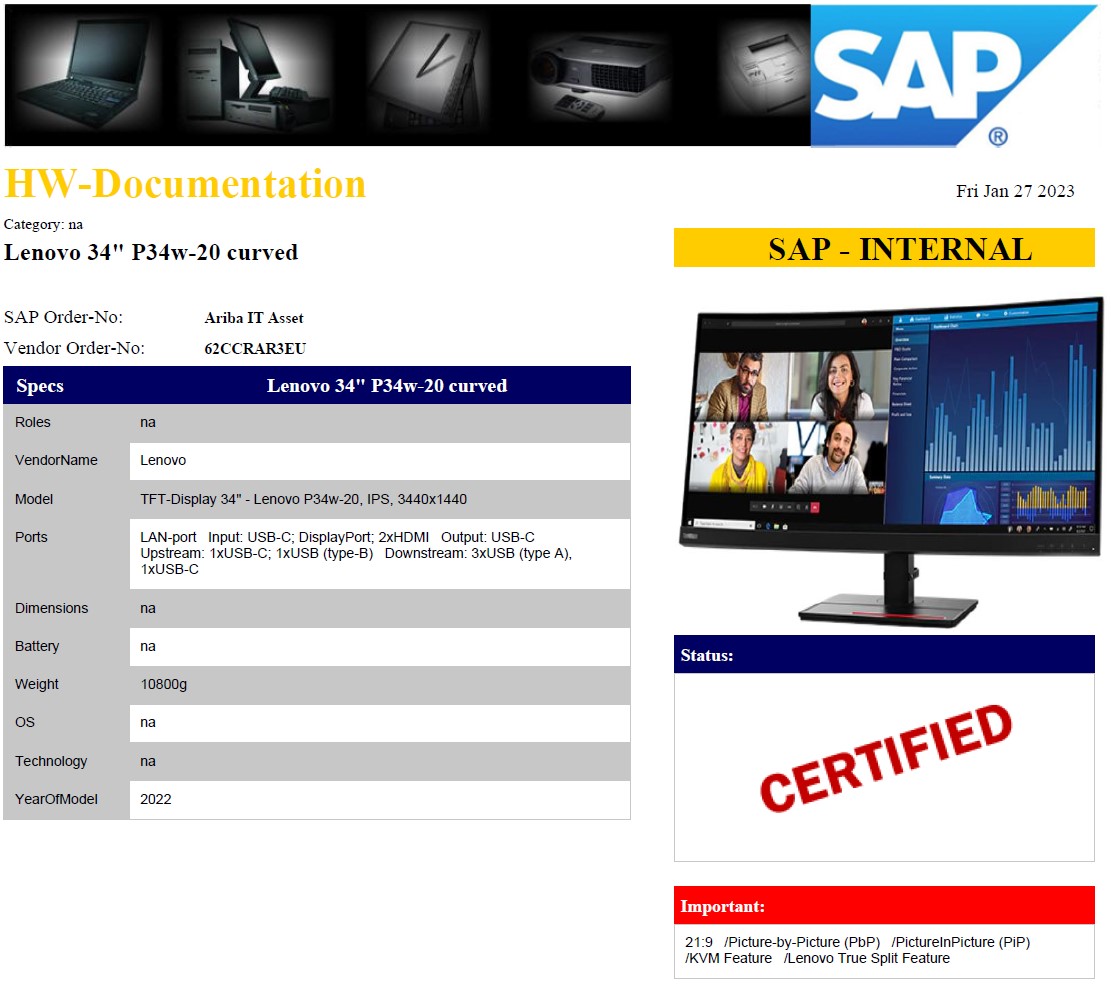Click the Lenovo value in VendorName row

163,460
